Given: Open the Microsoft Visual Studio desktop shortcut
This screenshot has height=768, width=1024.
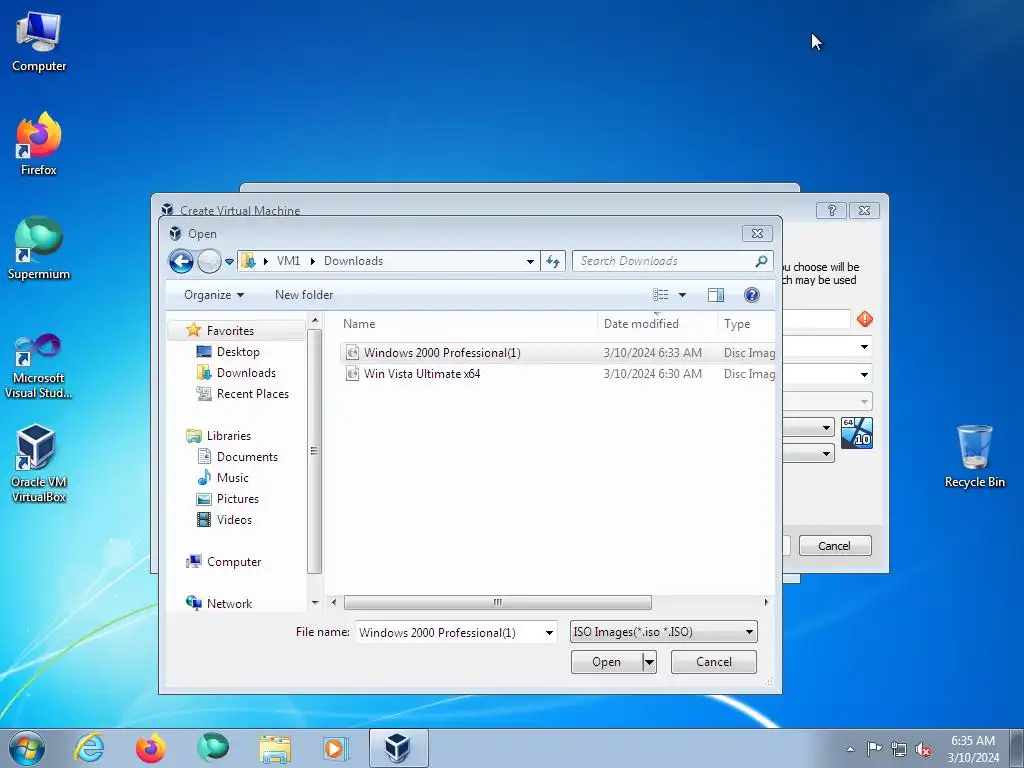Looking at the screenshot, I should (x=39, y=366).
